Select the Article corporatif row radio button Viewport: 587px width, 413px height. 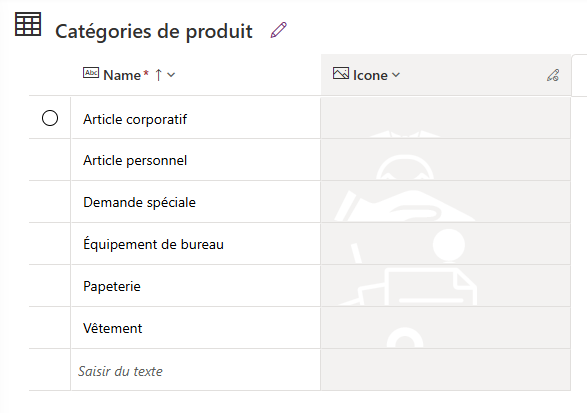(50, 118)
